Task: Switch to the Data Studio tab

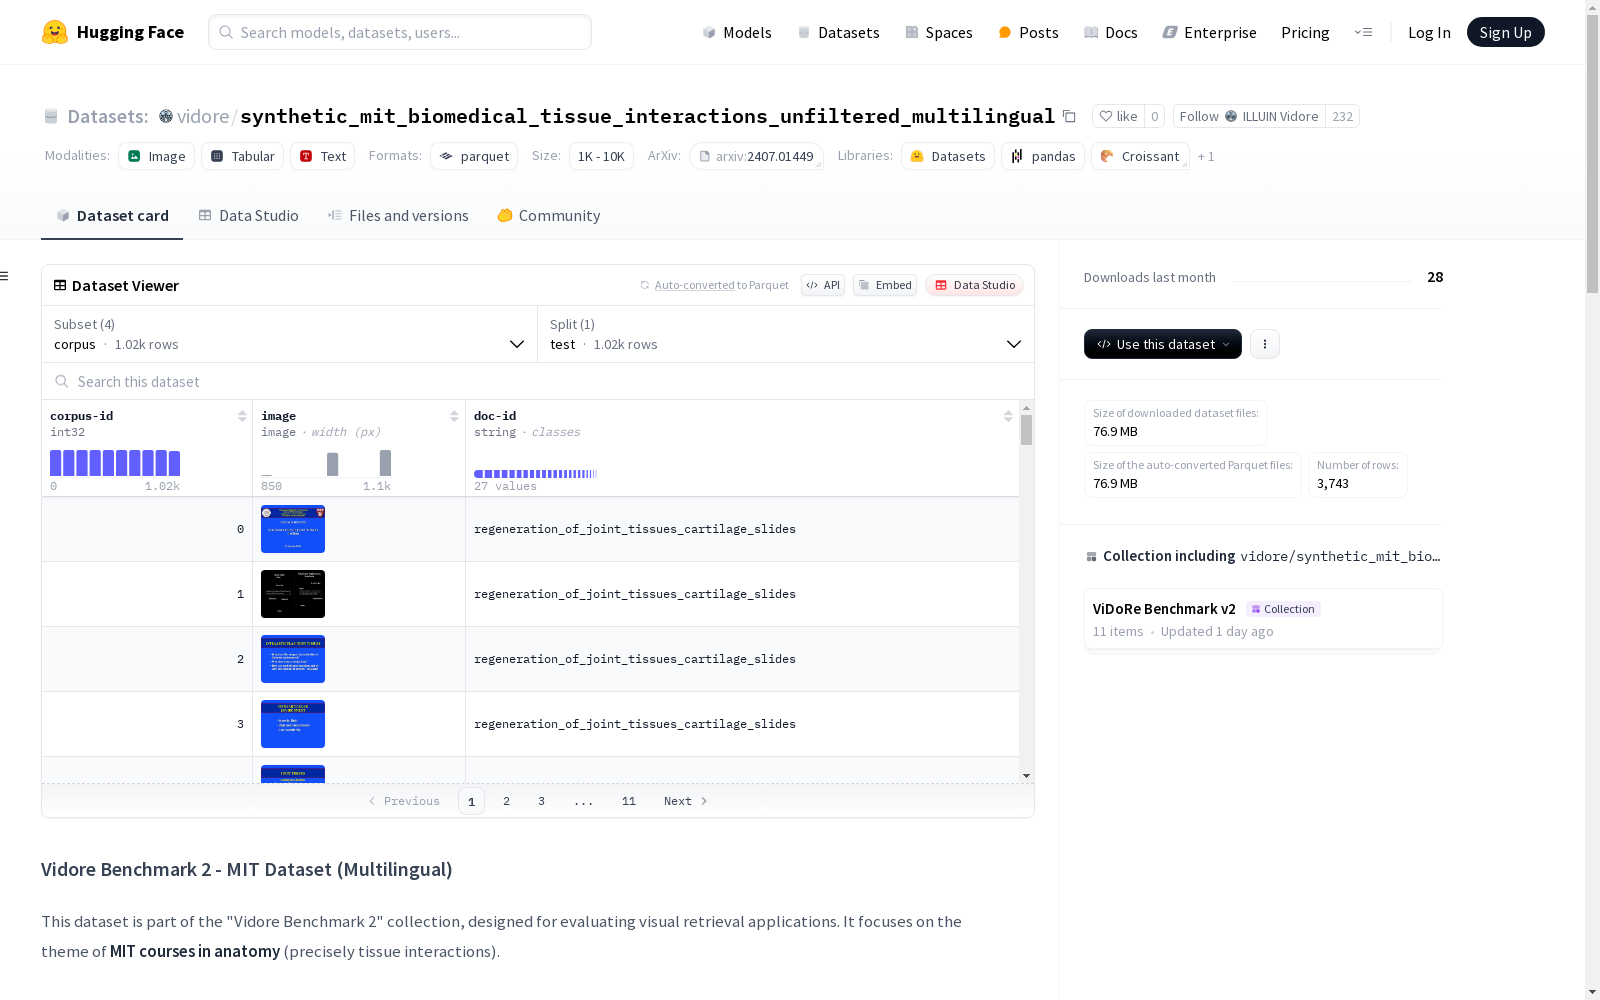Action: pos(249,216)
